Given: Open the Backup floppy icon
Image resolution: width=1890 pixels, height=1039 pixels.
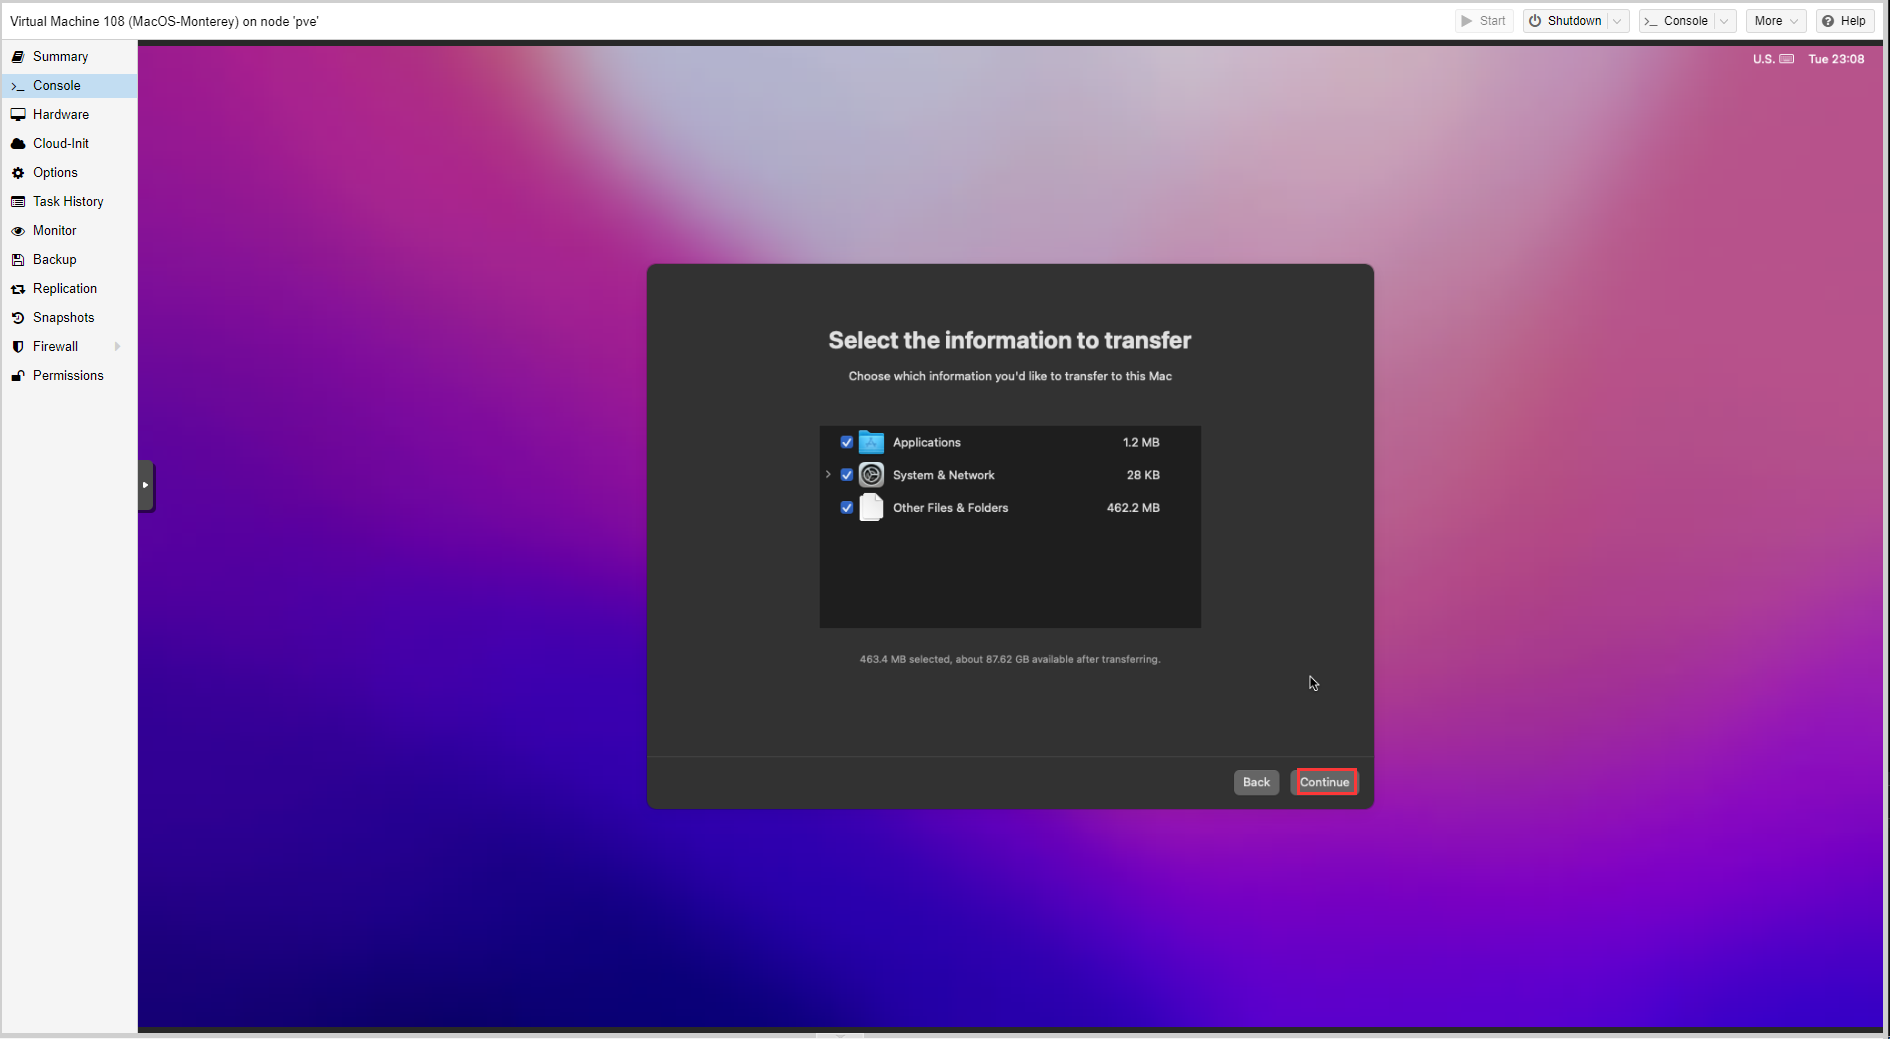Looking at the screenshot, I should click(x=18, y=260).
